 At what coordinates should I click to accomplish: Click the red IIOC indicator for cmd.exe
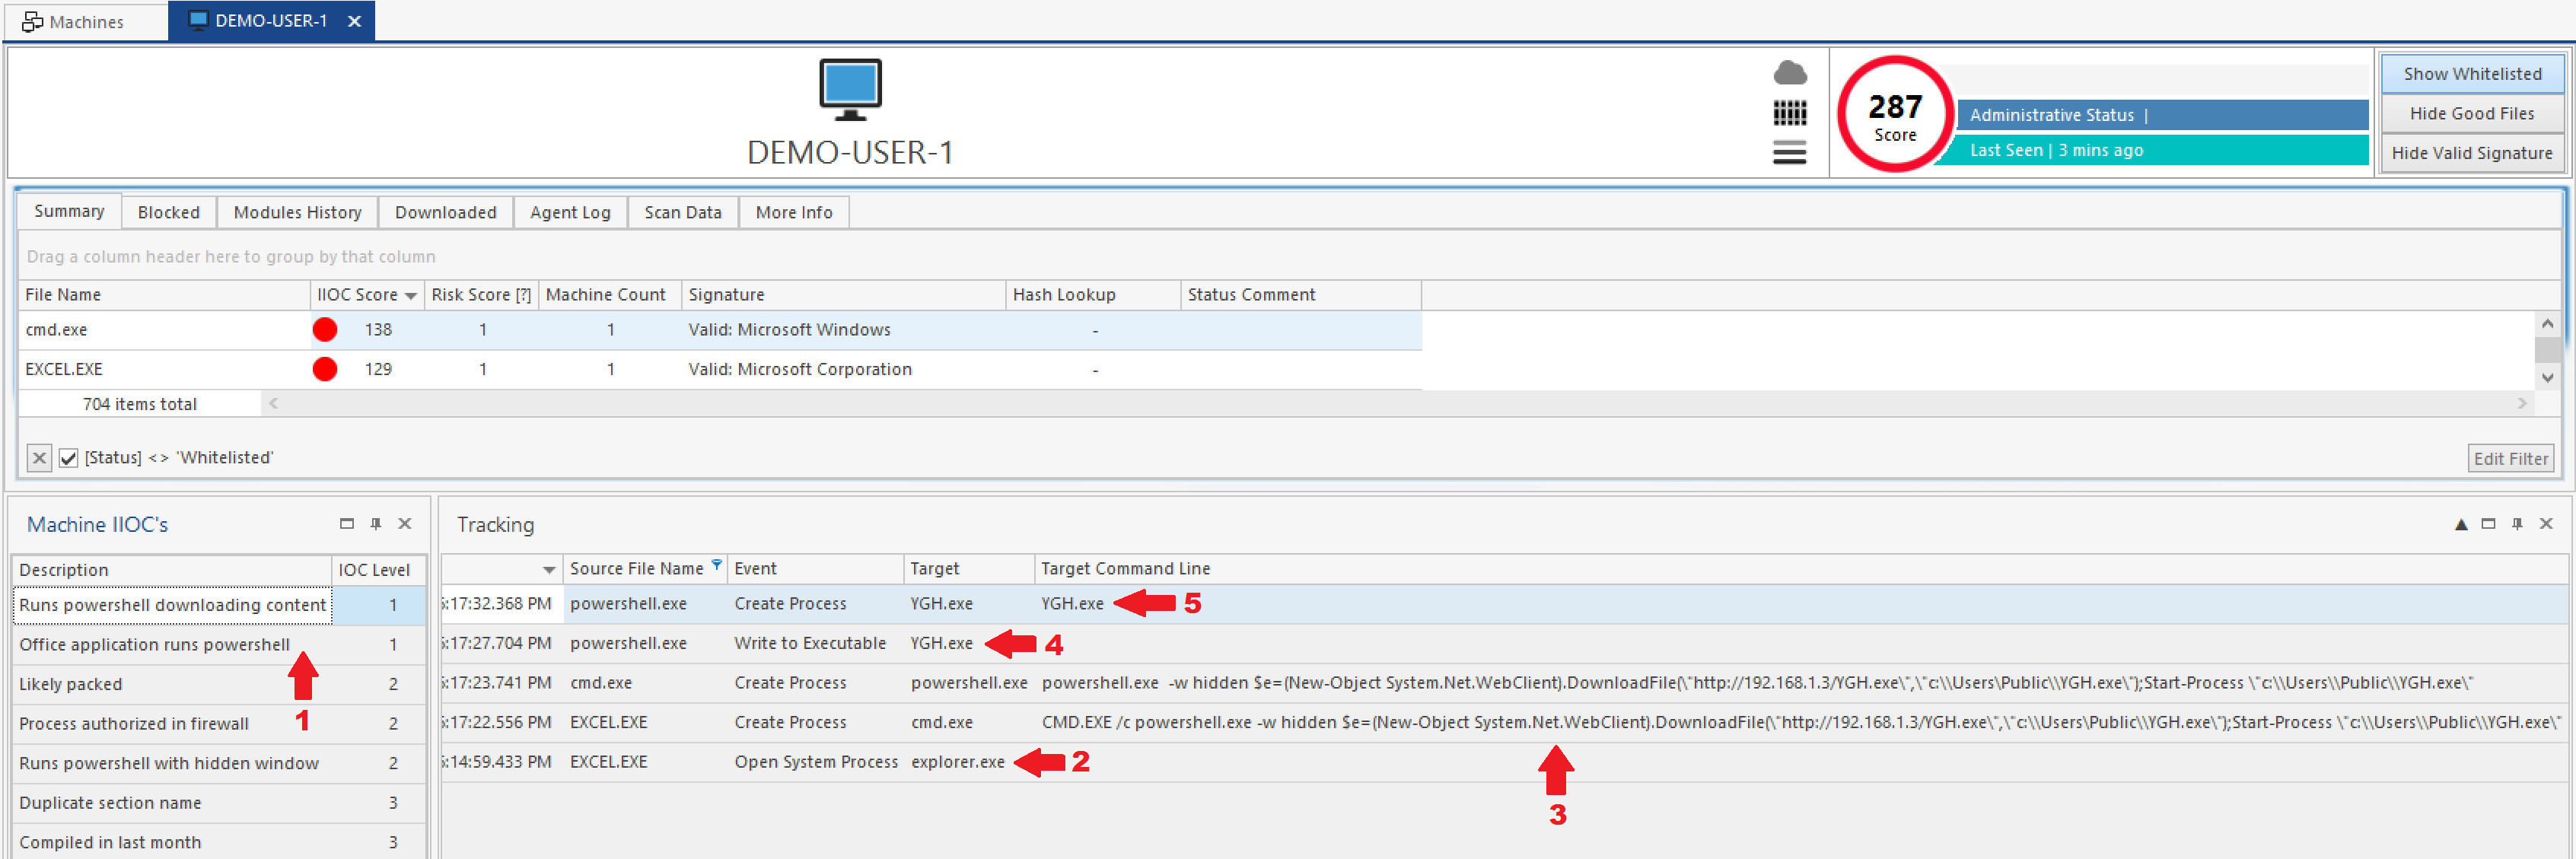pyautogui.click(x=325, y=329)
